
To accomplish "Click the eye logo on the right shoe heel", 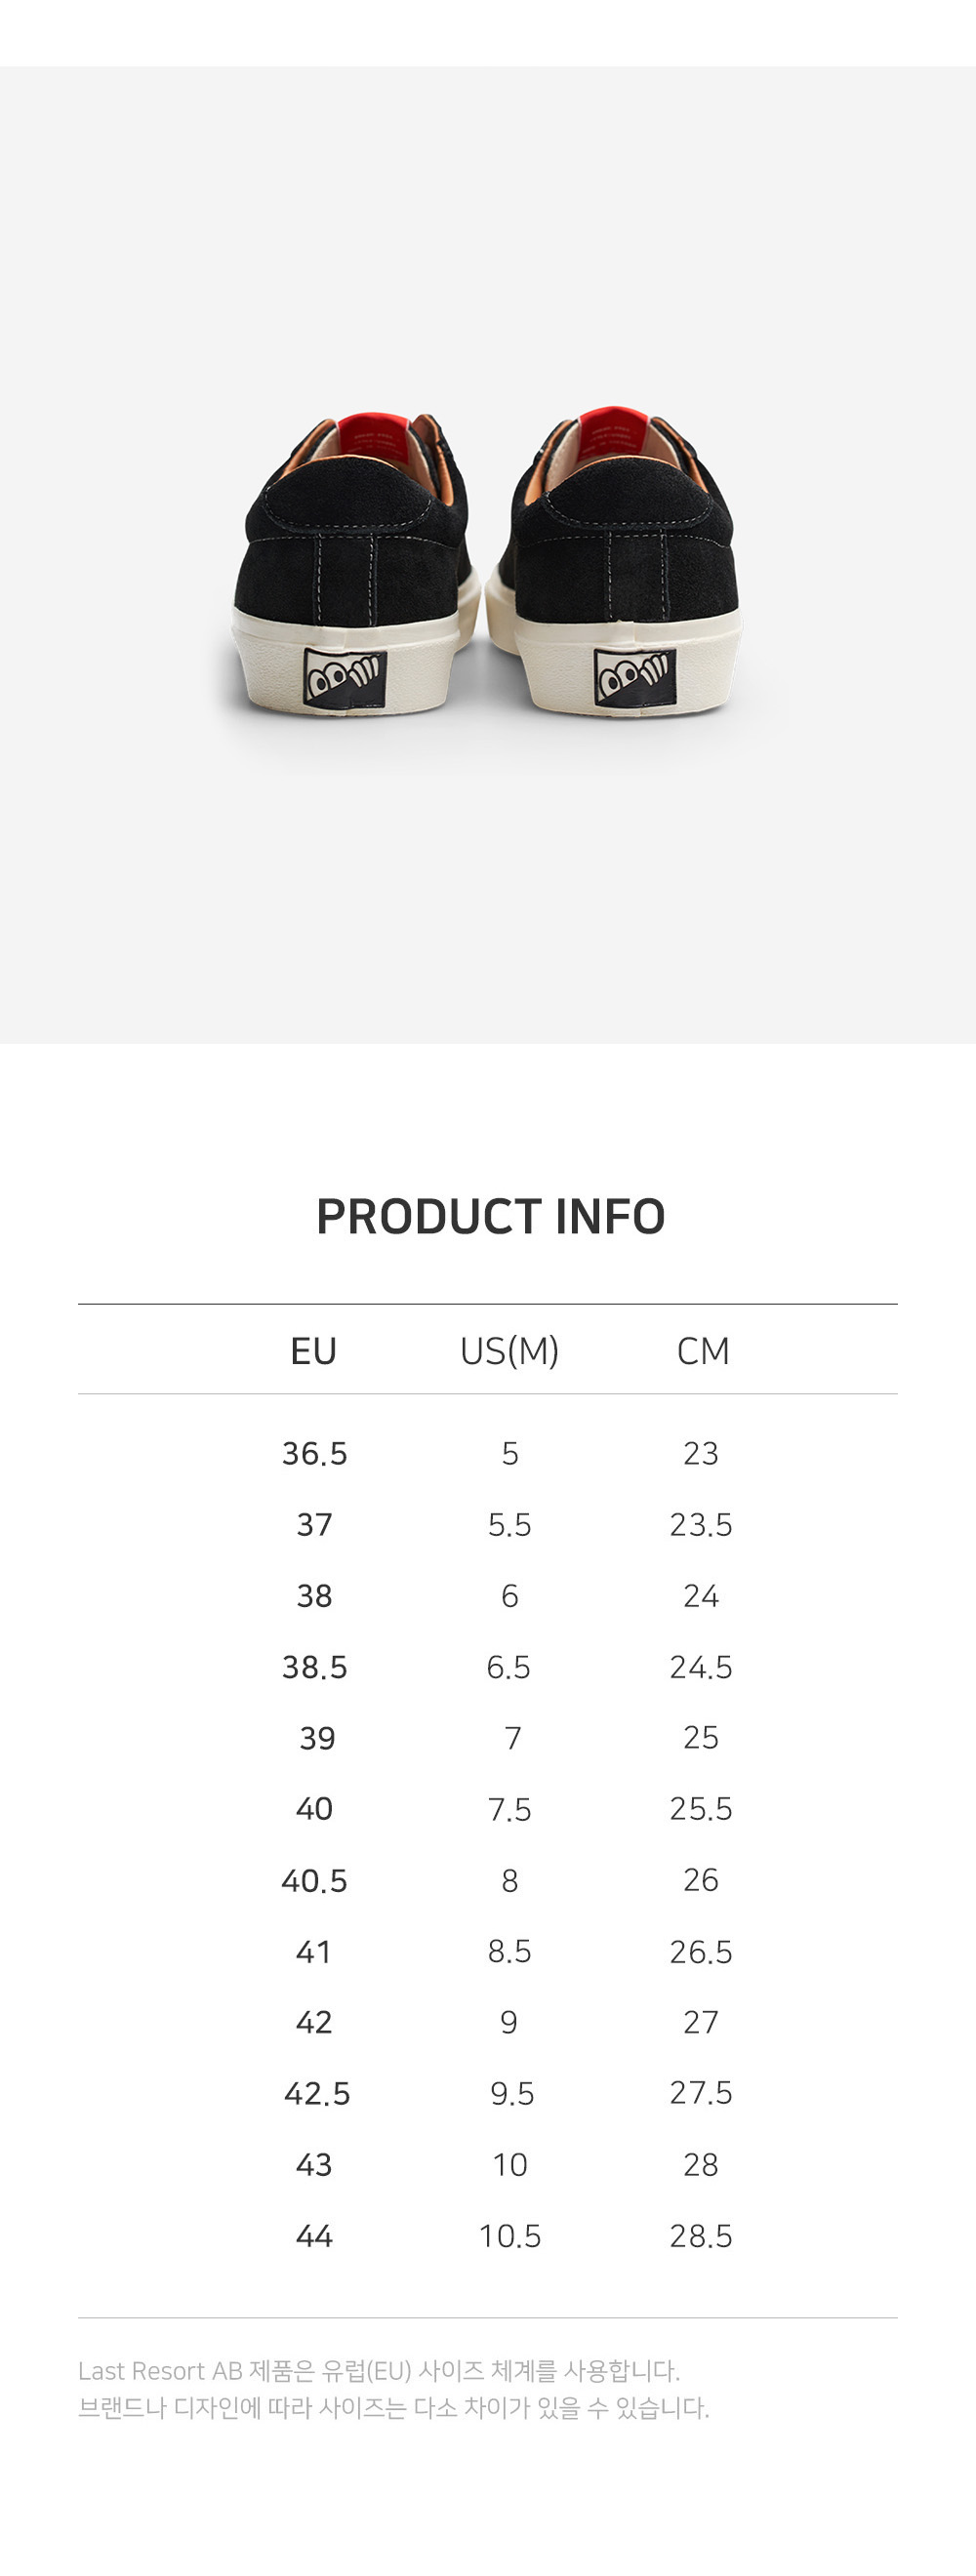I will 634,677.
